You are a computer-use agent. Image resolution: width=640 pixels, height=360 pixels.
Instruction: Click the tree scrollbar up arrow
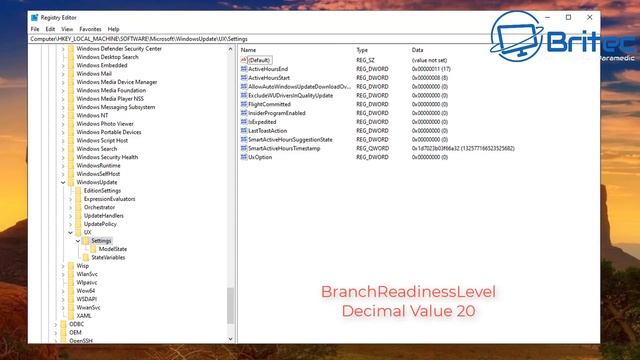tap(231, 49)
